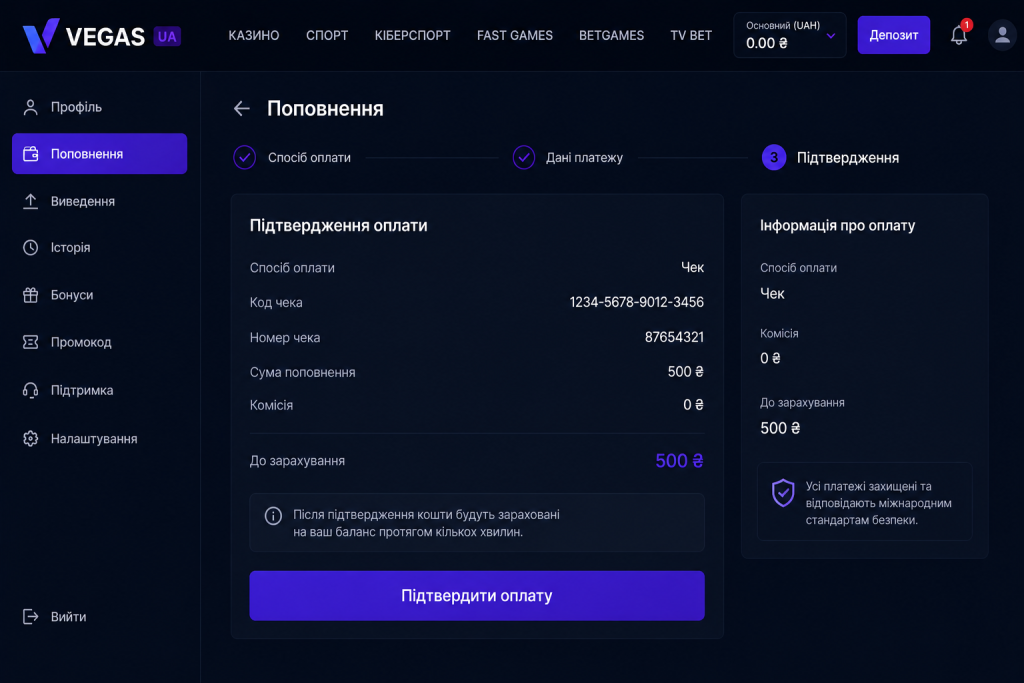Click the back arrow beside Поповнення
1024x683 pixels.
[x=242, y=108]
